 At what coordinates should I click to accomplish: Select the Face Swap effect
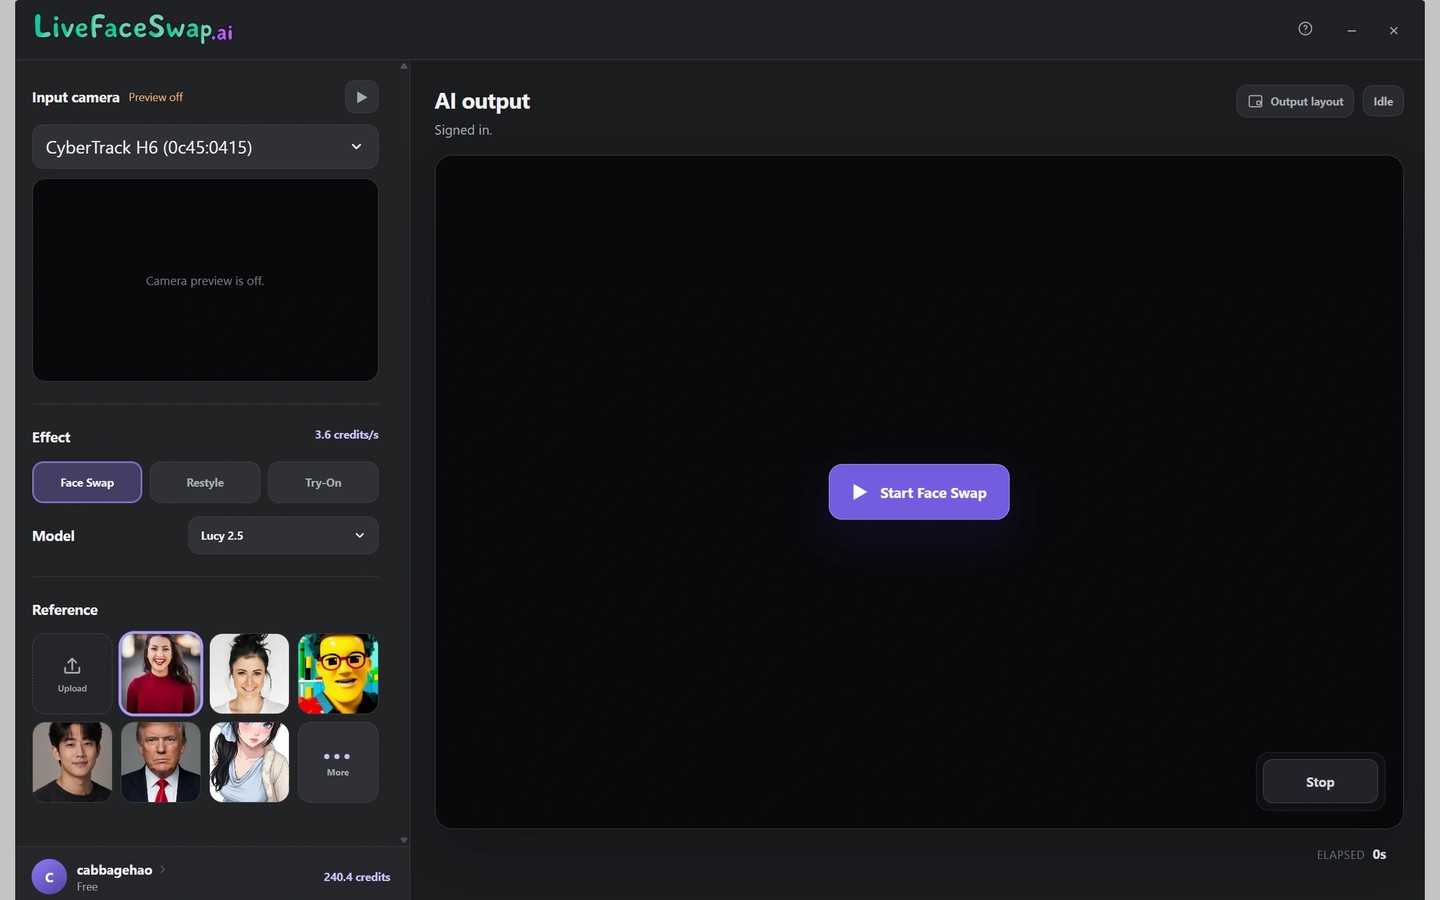(x=87, y=482)
